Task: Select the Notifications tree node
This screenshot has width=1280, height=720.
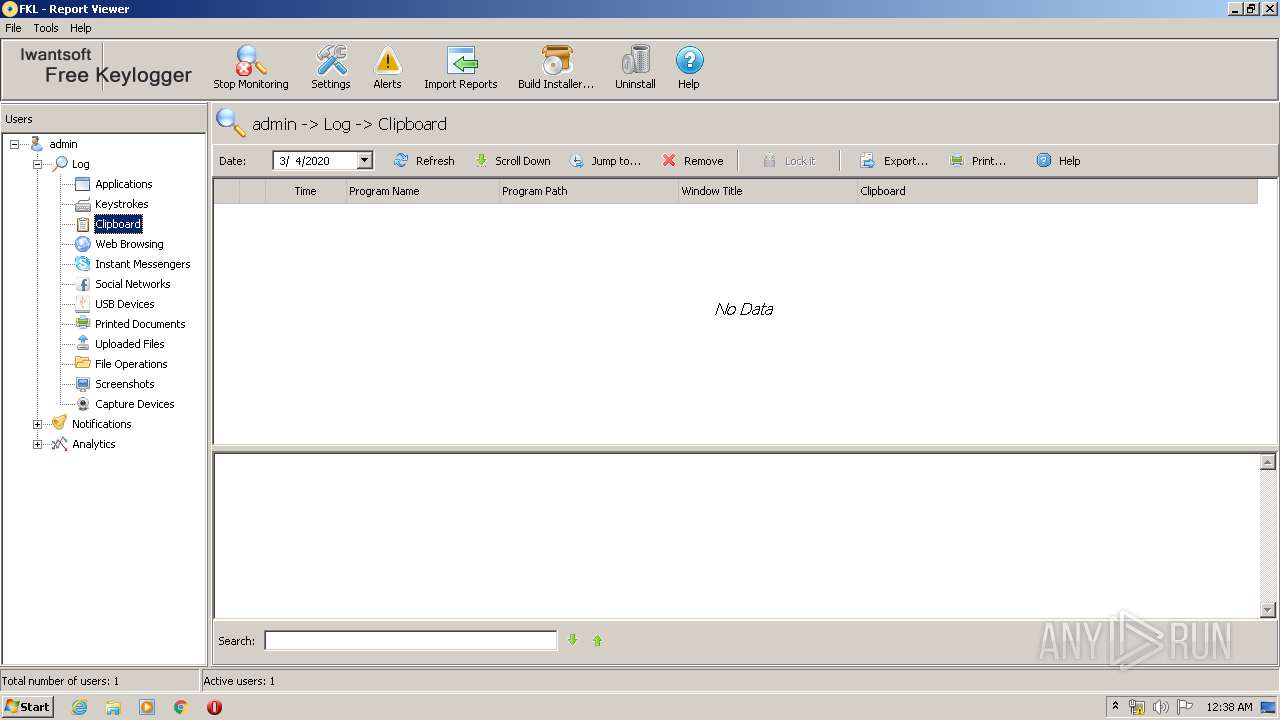Action: [x=101, y=424]
